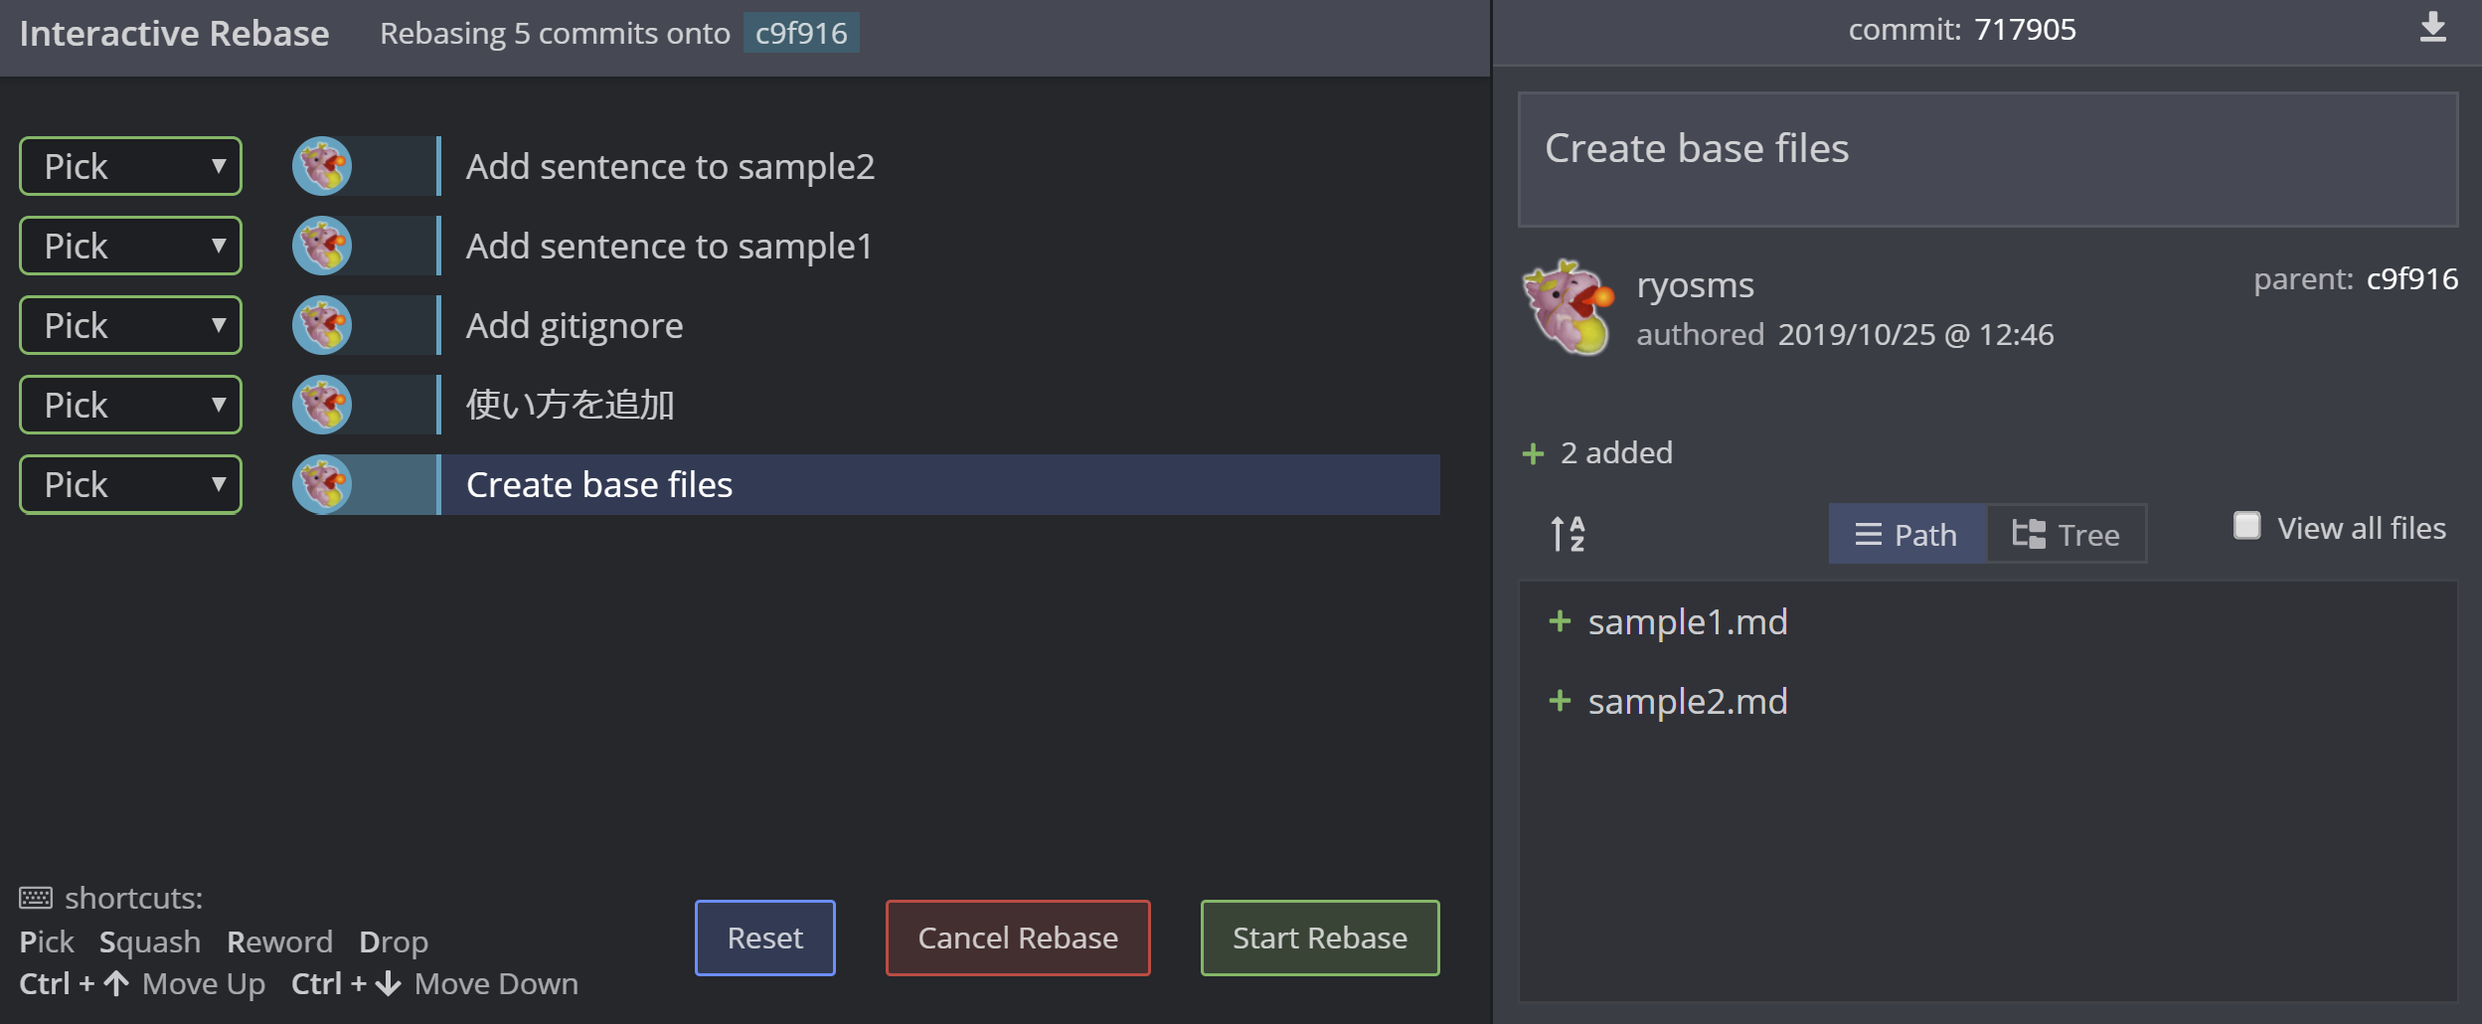
Task: Click the green plus icon beside sample2.md
Action: pos(1559,701)
